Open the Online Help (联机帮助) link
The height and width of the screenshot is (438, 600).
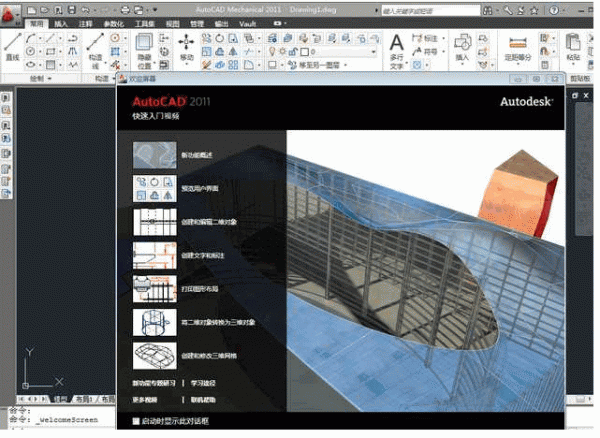[203, 400]
